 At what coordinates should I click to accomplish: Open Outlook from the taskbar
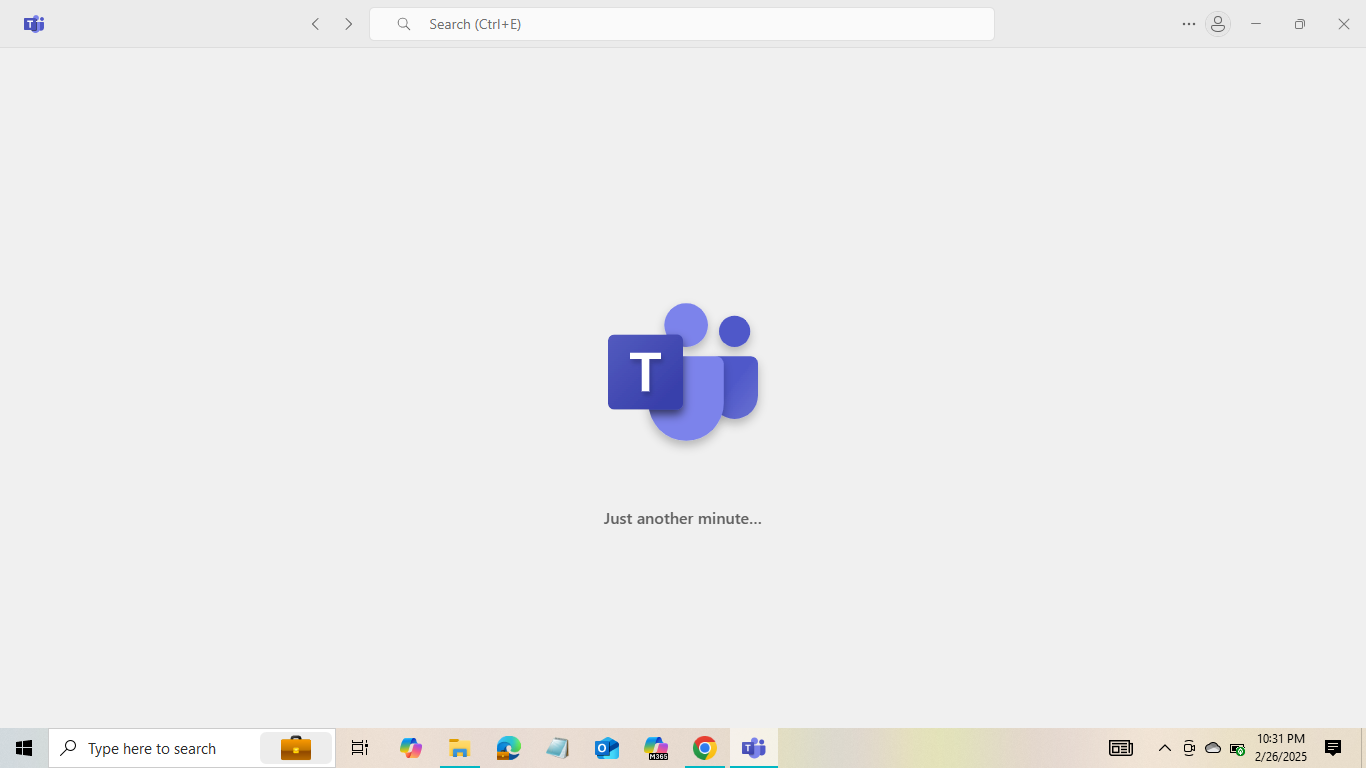tap(607, 748)
